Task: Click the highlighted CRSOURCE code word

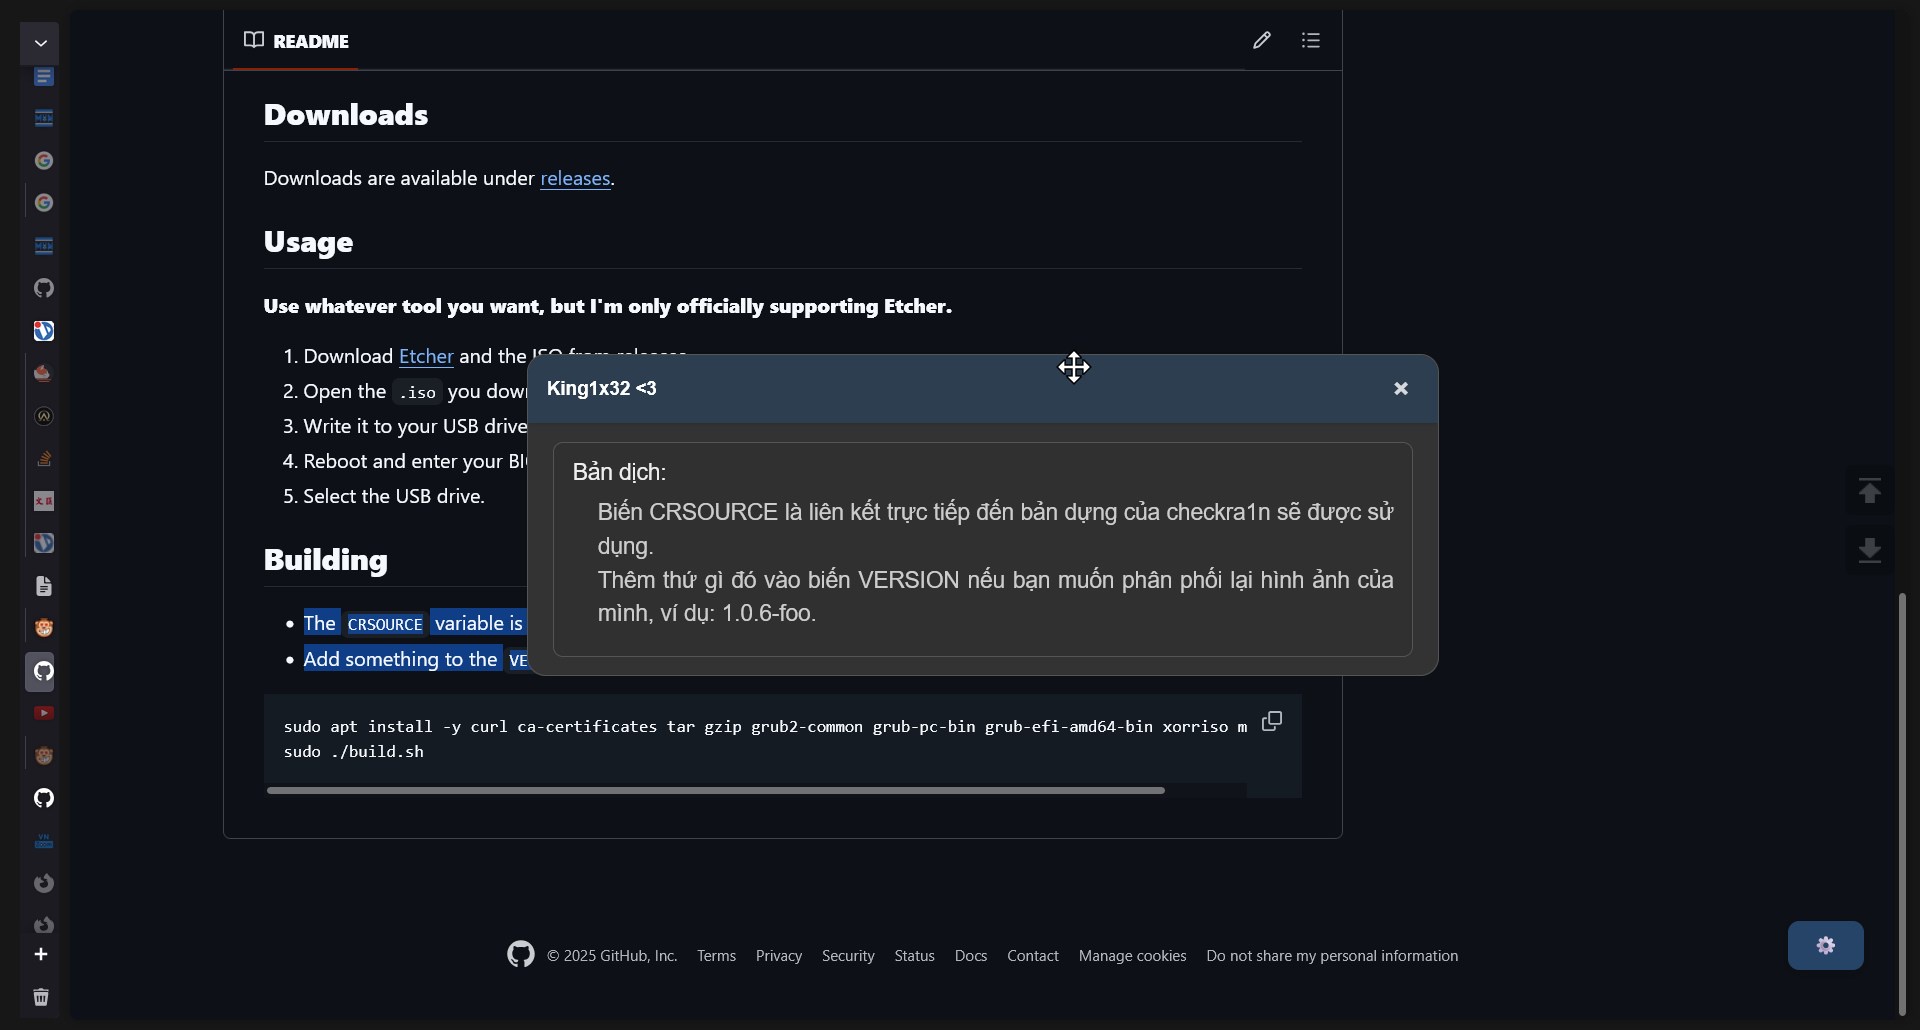Action: pos(385,624)
